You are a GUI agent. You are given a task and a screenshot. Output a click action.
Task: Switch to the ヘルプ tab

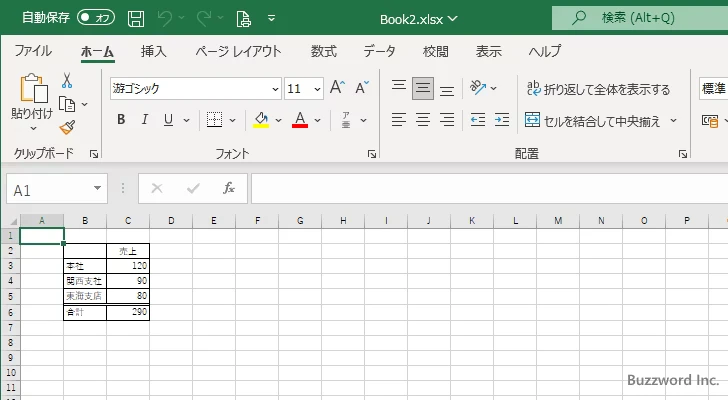[545, 51]
